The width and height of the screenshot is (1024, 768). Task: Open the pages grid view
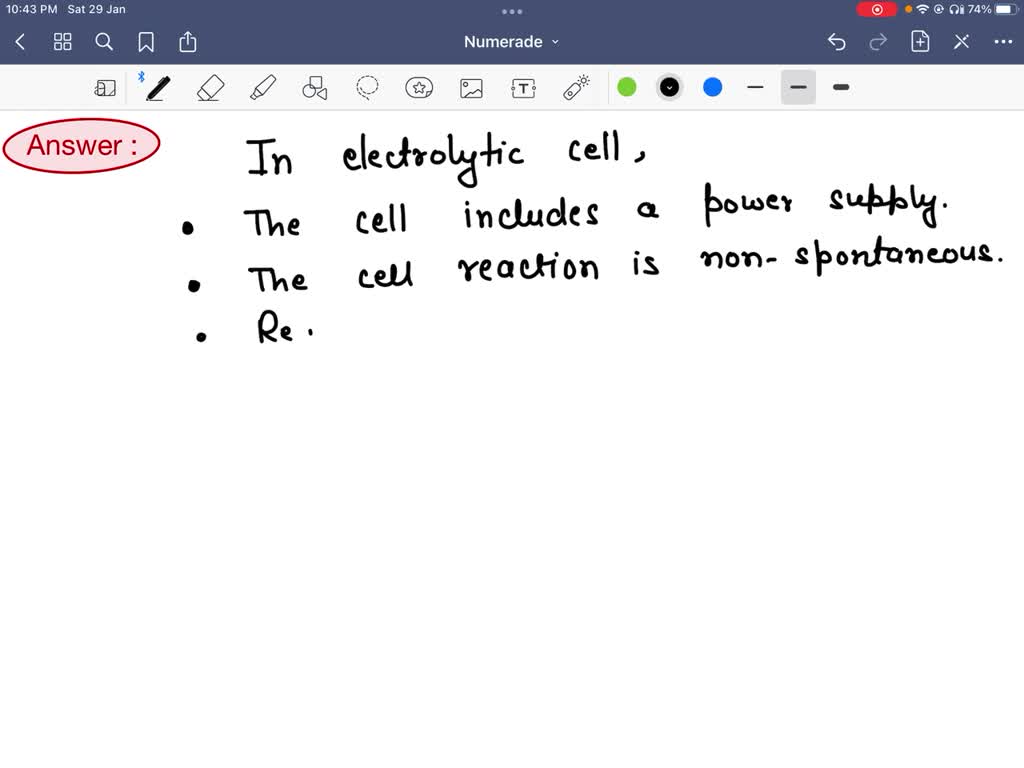coord(62,41)
